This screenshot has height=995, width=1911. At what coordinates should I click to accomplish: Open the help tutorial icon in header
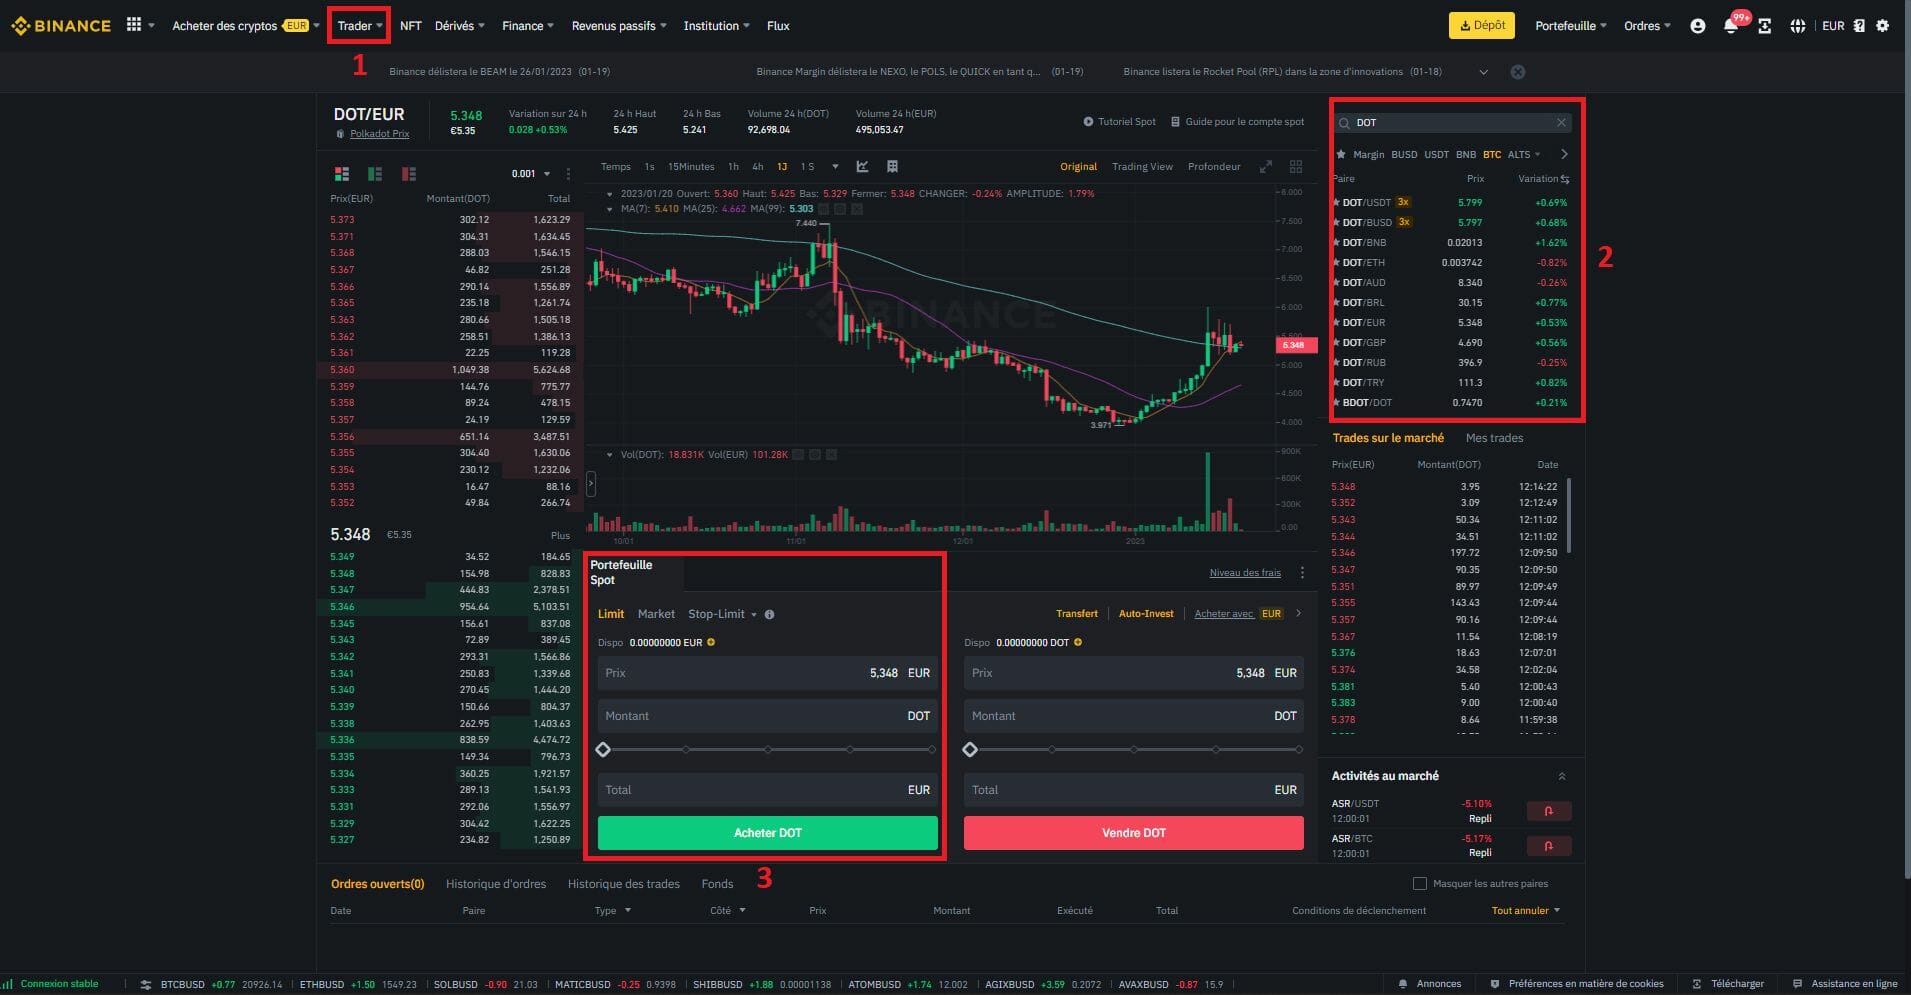click(1859, 26)
